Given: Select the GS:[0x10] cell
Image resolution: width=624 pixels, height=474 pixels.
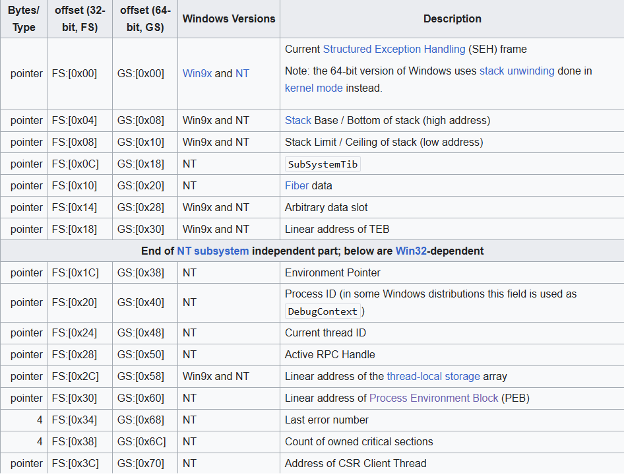Looking at the screenshot, I should point(145,142).
